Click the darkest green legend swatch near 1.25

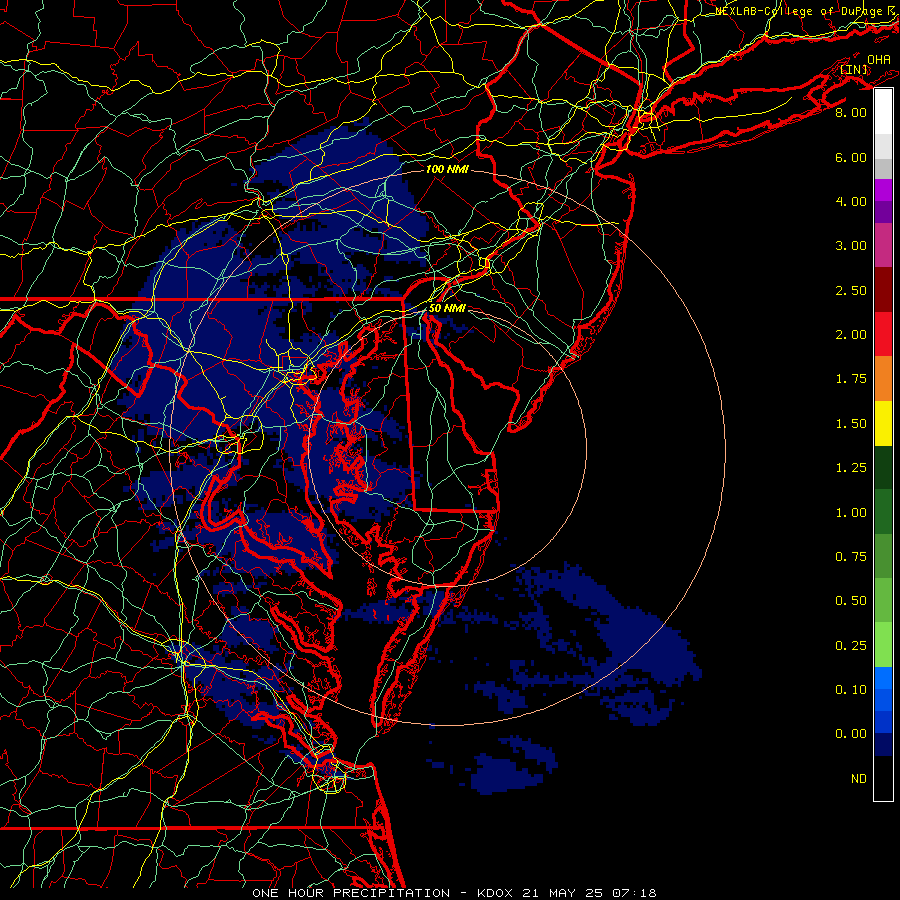point(883,468)
